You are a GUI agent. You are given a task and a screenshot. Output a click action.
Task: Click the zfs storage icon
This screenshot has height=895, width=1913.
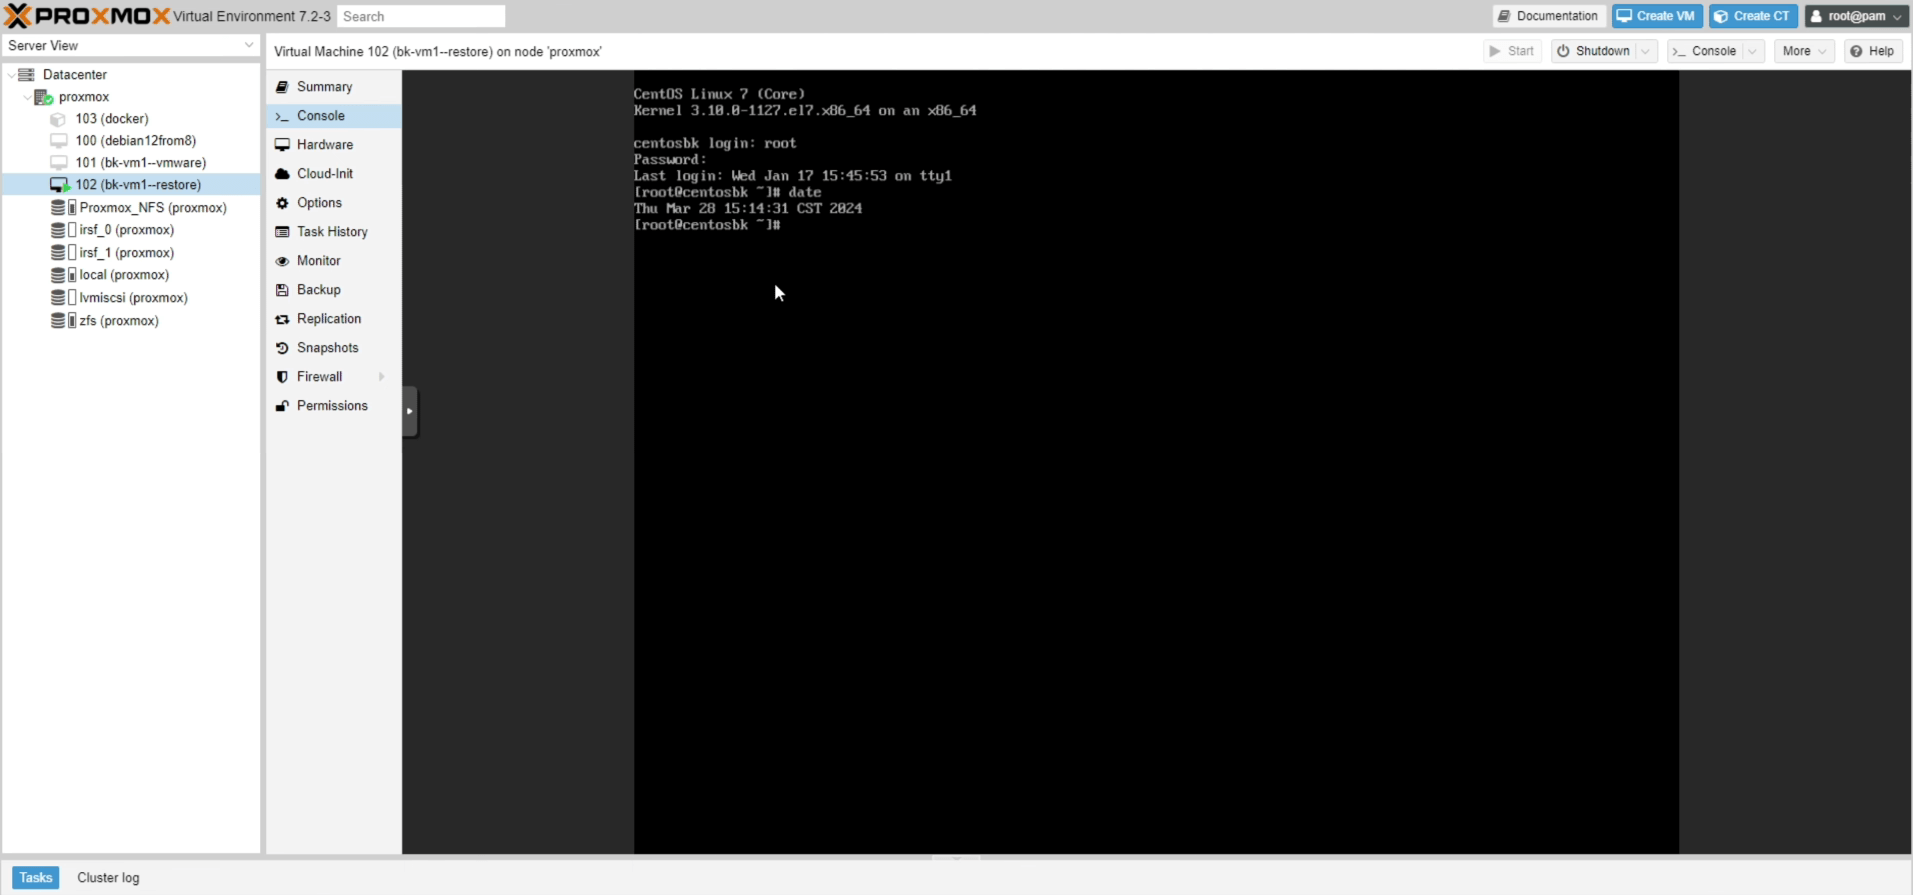(x=64, y=321)
